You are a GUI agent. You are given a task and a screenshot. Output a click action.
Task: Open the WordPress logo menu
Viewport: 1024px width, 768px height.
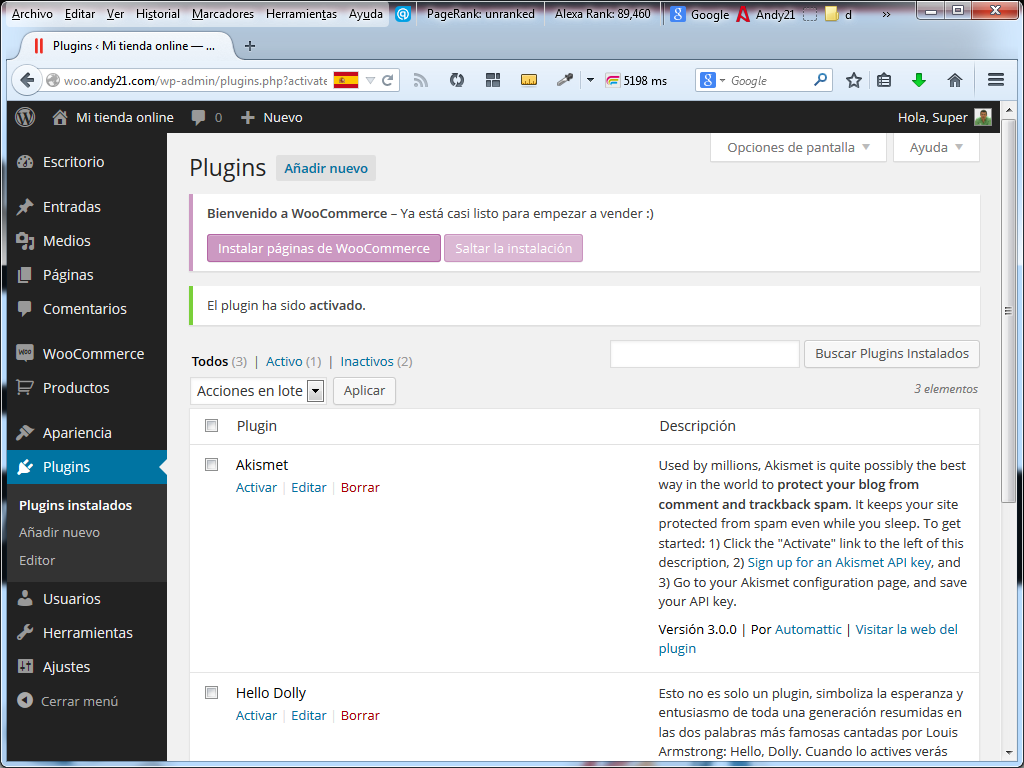coord(25,118)
